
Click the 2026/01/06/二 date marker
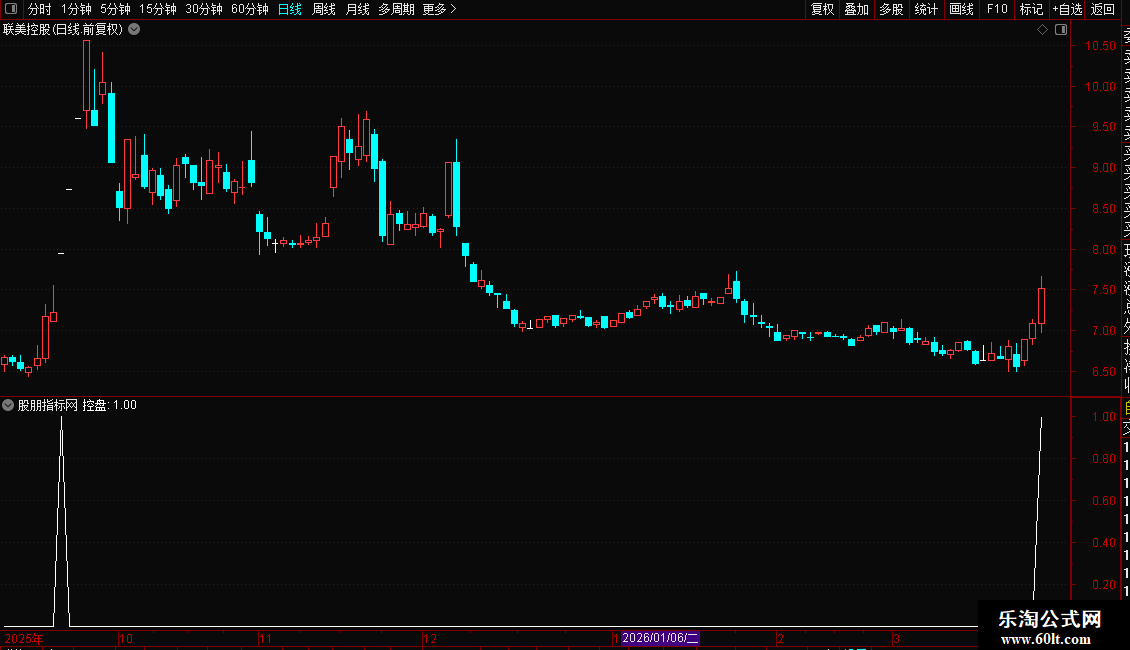tap(659, 638)
